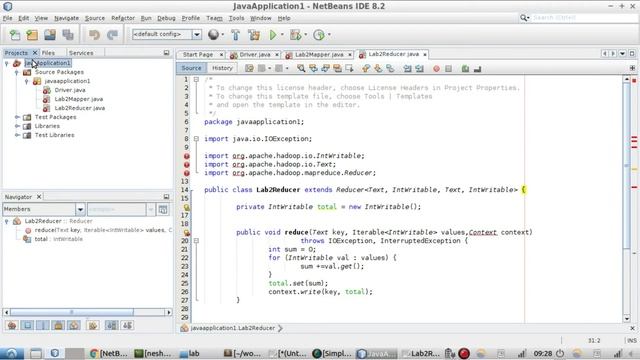The width and height of the screenshot is (640, 360).
Task: Collapse the code fold at line 20
Action: click(x=196, y=241)
